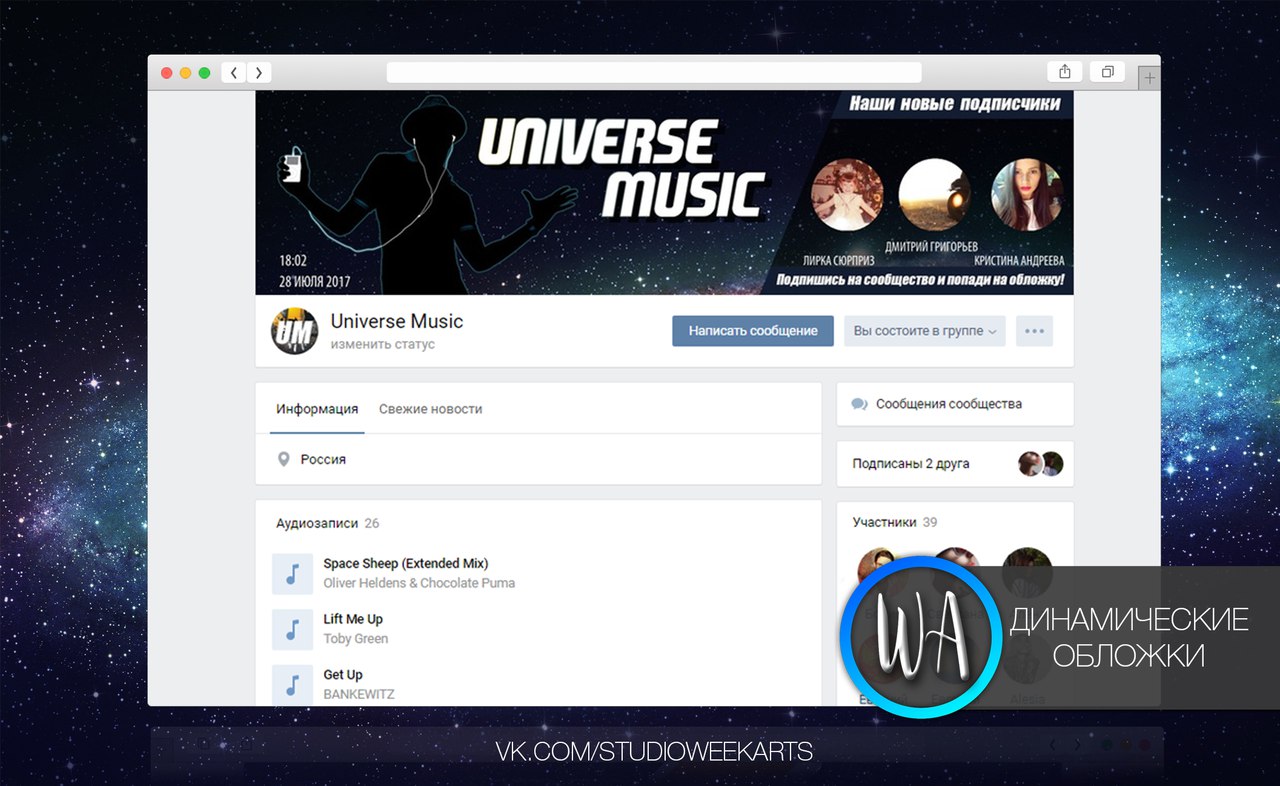
Task: Open Сообщения сообщества
Action: (948, 404)
